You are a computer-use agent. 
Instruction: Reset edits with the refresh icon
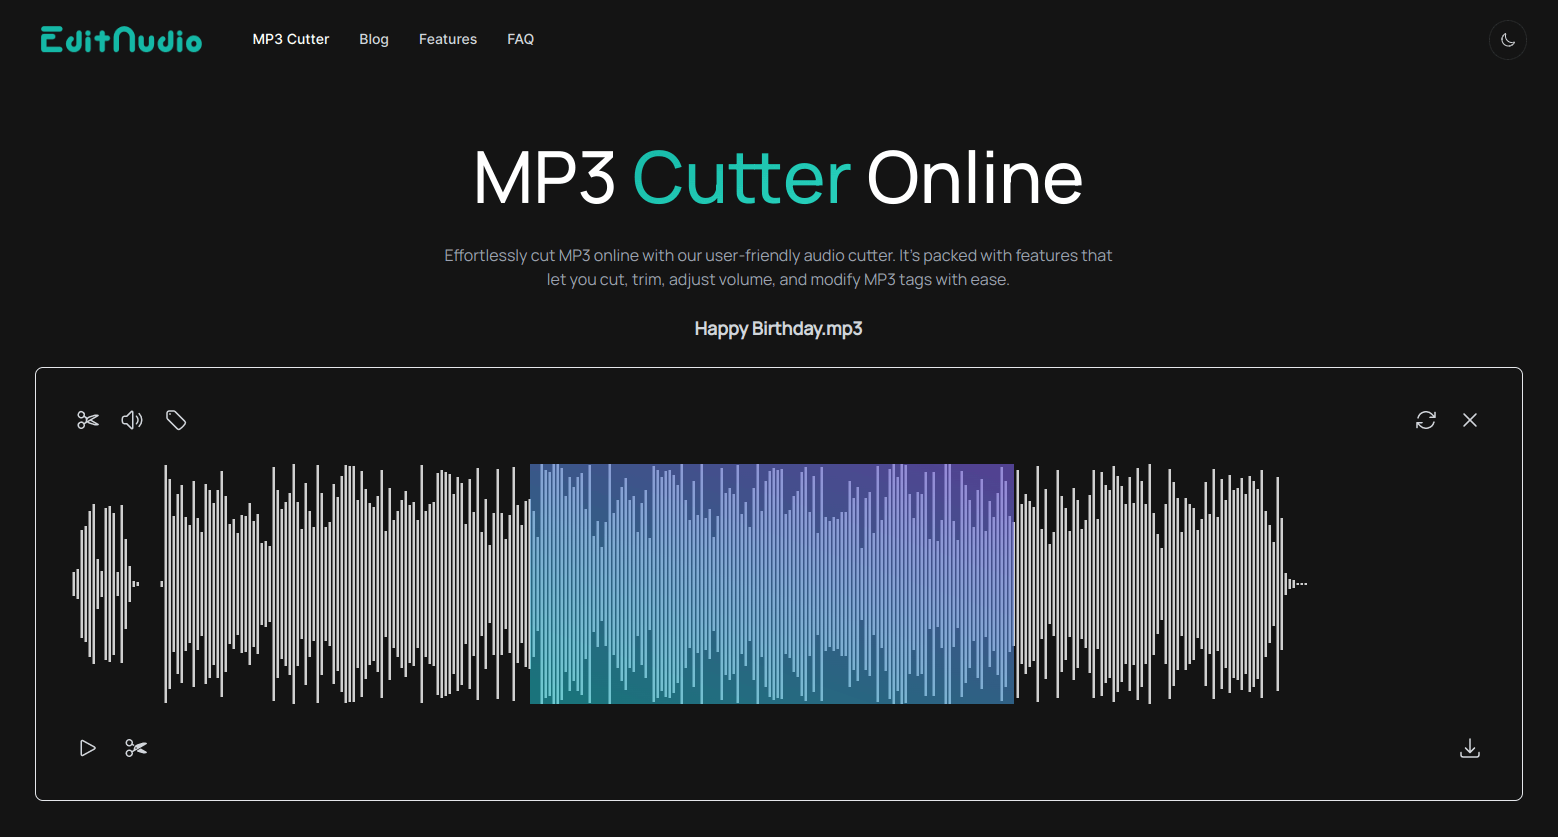[1425, 420]
